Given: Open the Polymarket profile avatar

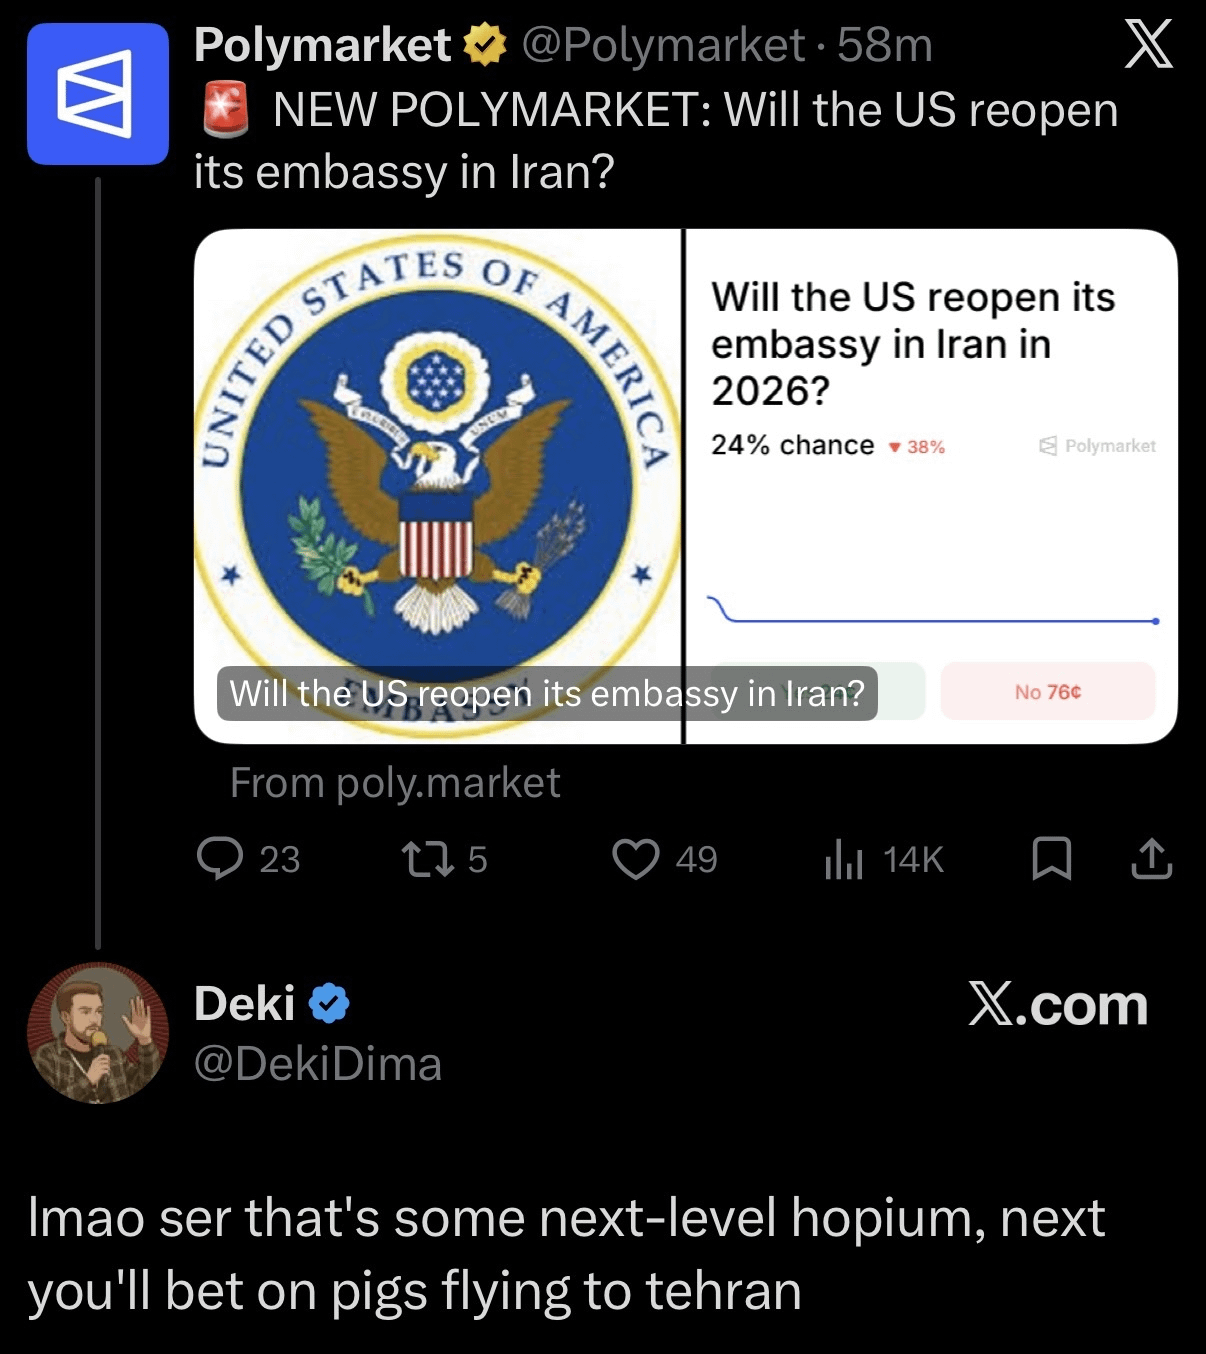Looking at the screenshot, I should [98, 94].
